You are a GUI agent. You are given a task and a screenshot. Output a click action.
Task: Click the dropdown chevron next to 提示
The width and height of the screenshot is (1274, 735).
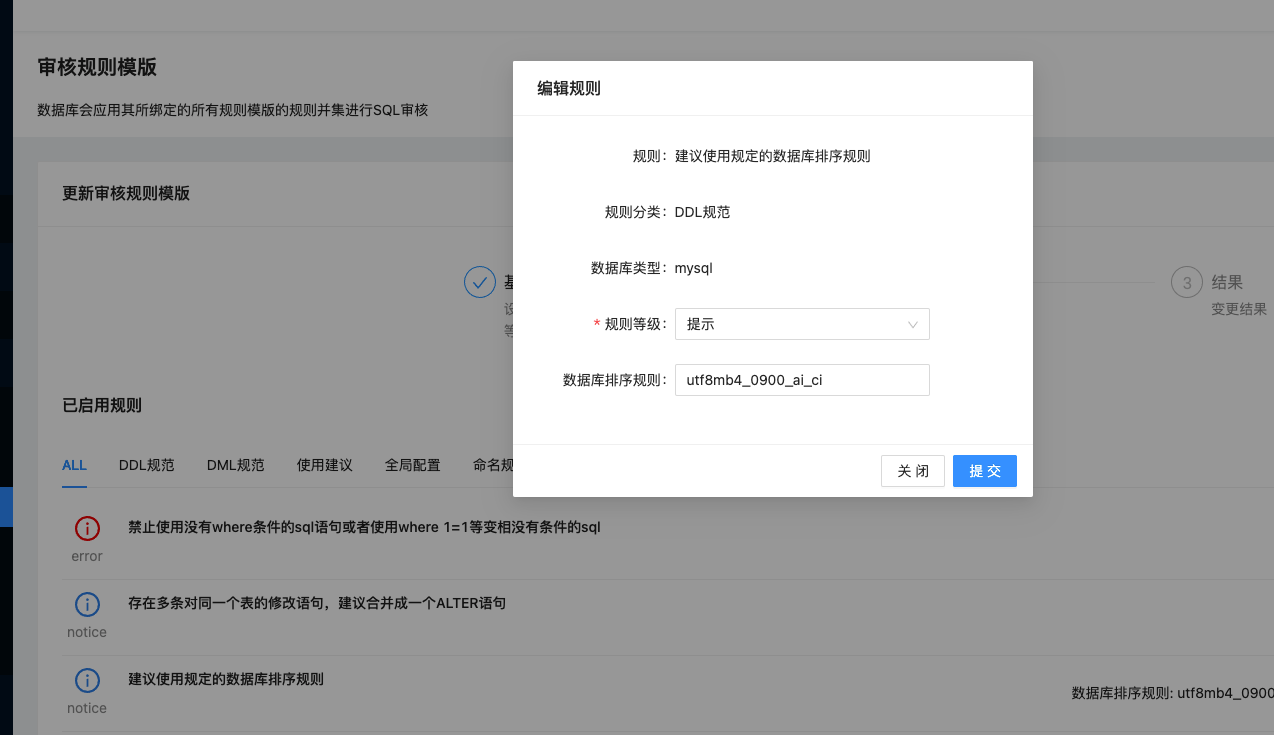pos(911,324)
